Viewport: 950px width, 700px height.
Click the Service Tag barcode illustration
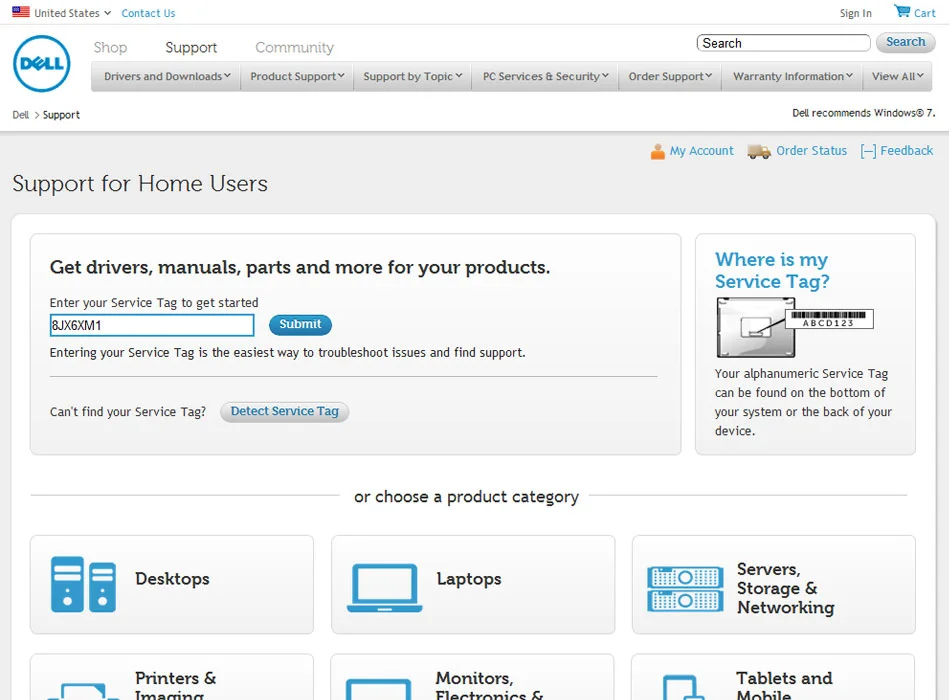794,327
